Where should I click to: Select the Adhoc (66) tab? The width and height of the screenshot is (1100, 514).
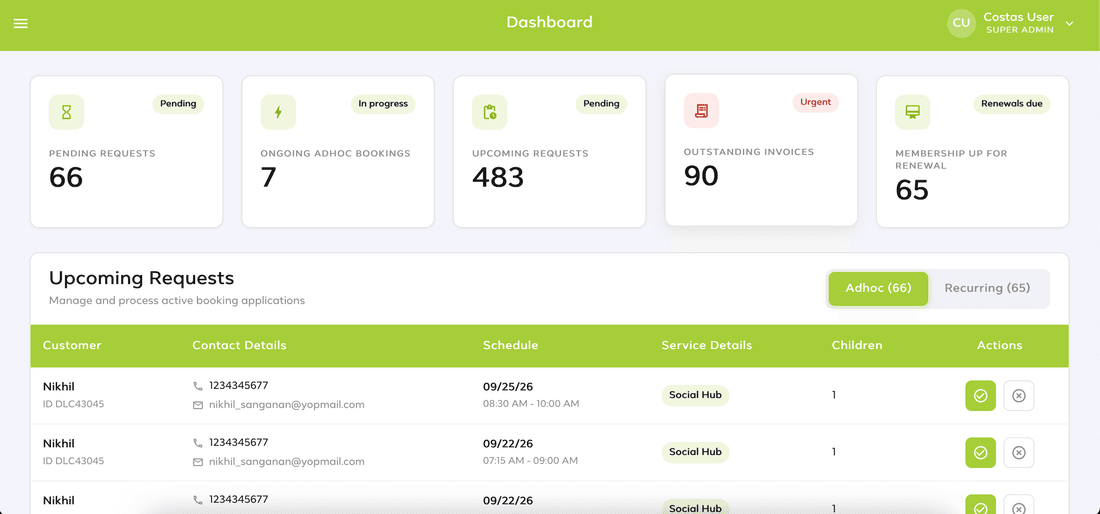[878, 288]
